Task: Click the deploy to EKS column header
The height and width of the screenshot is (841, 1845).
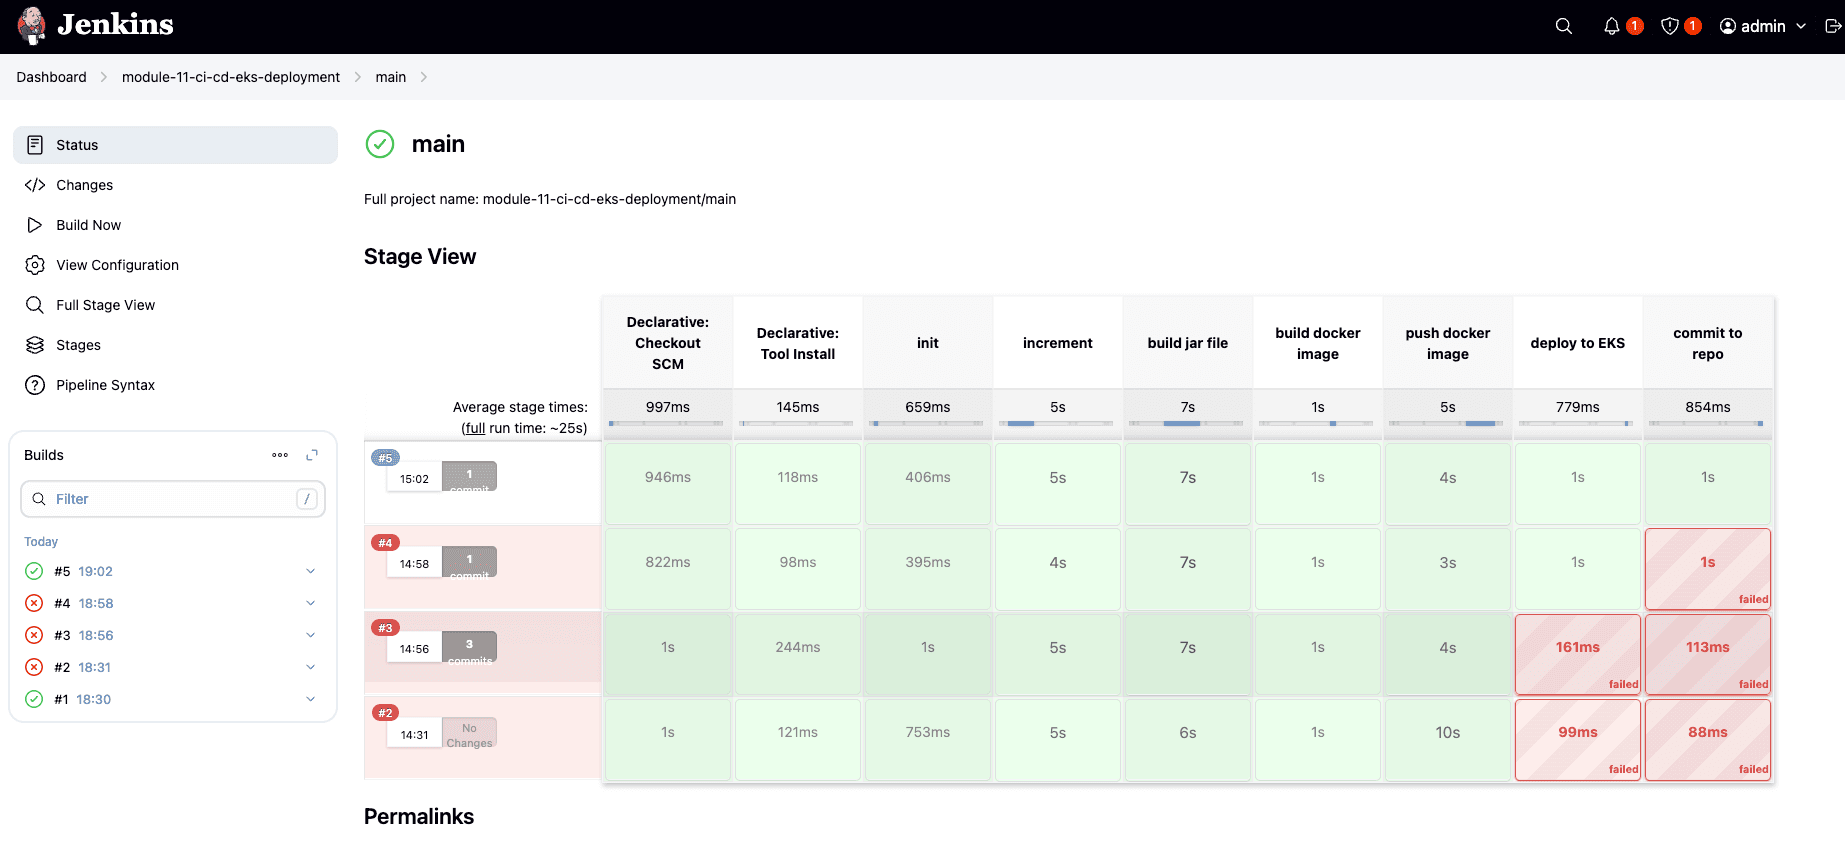Action: point(1578,343)
